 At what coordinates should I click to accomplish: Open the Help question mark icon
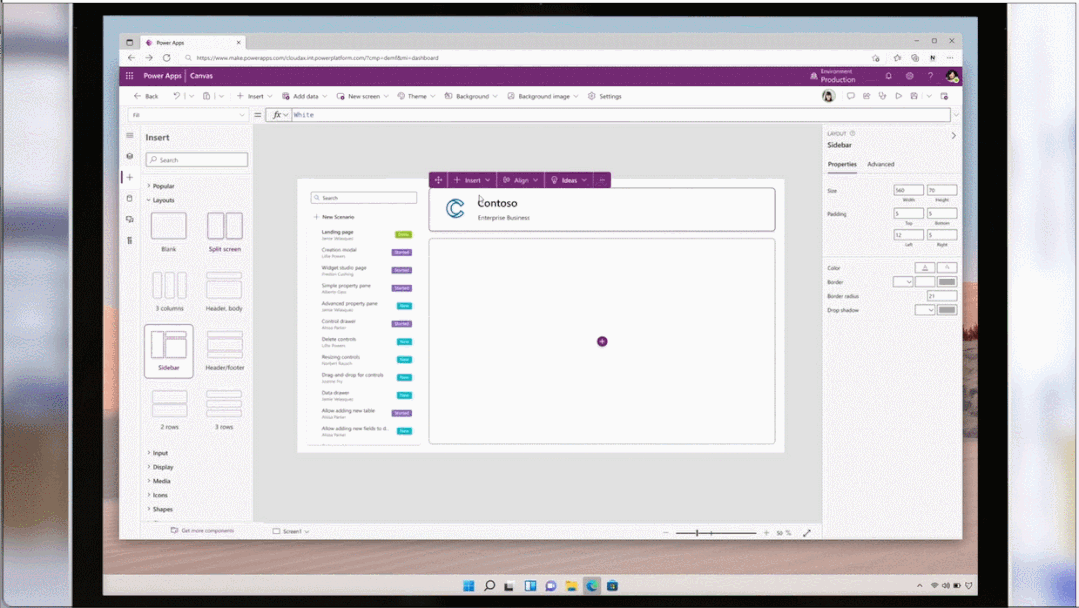pyautogui.click(x=930, y=76)
